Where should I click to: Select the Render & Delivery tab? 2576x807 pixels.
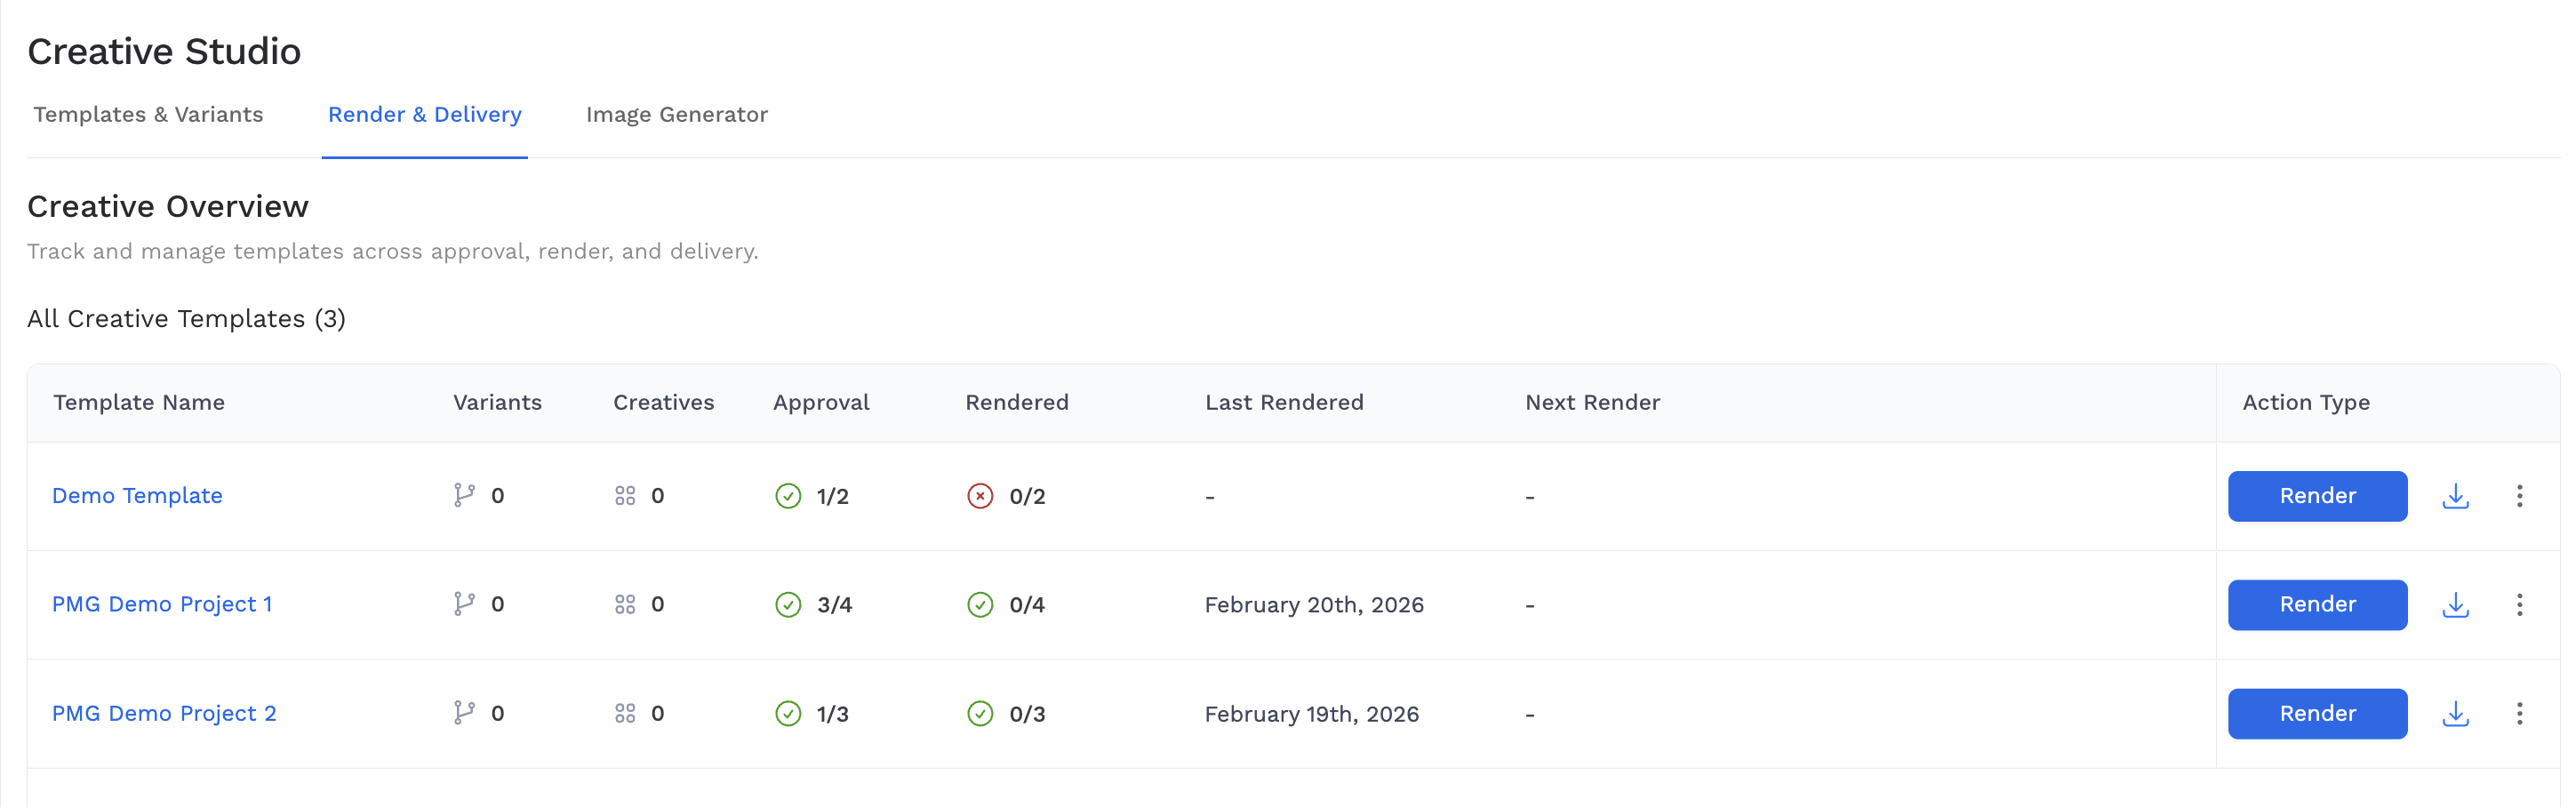pos(424,115)
